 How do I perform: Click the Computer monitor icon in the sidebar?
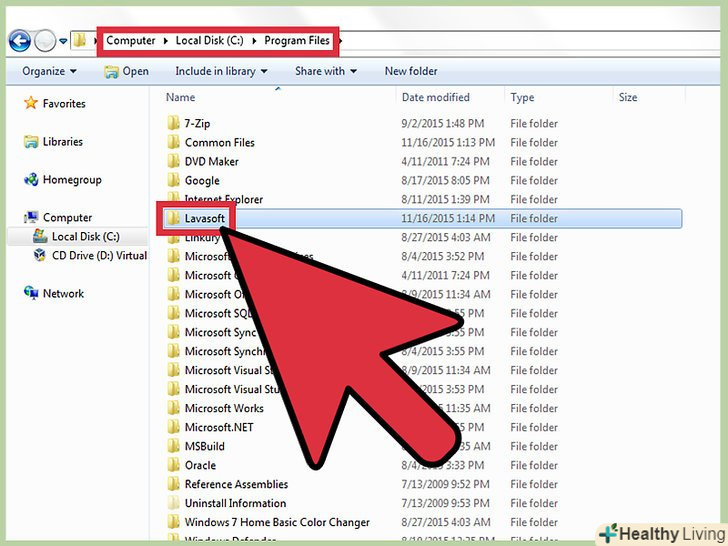[x=31, y=217]
